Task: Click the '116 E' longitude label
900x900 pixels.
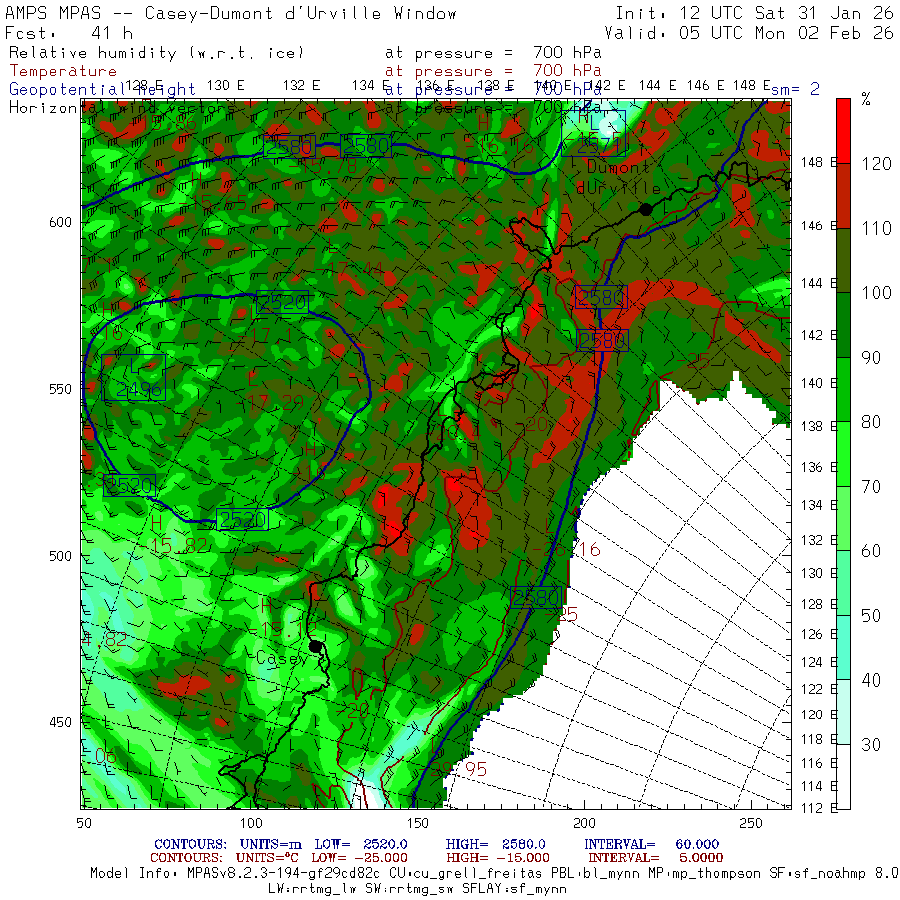Action: pyautogui.click(x=819, y=763)
